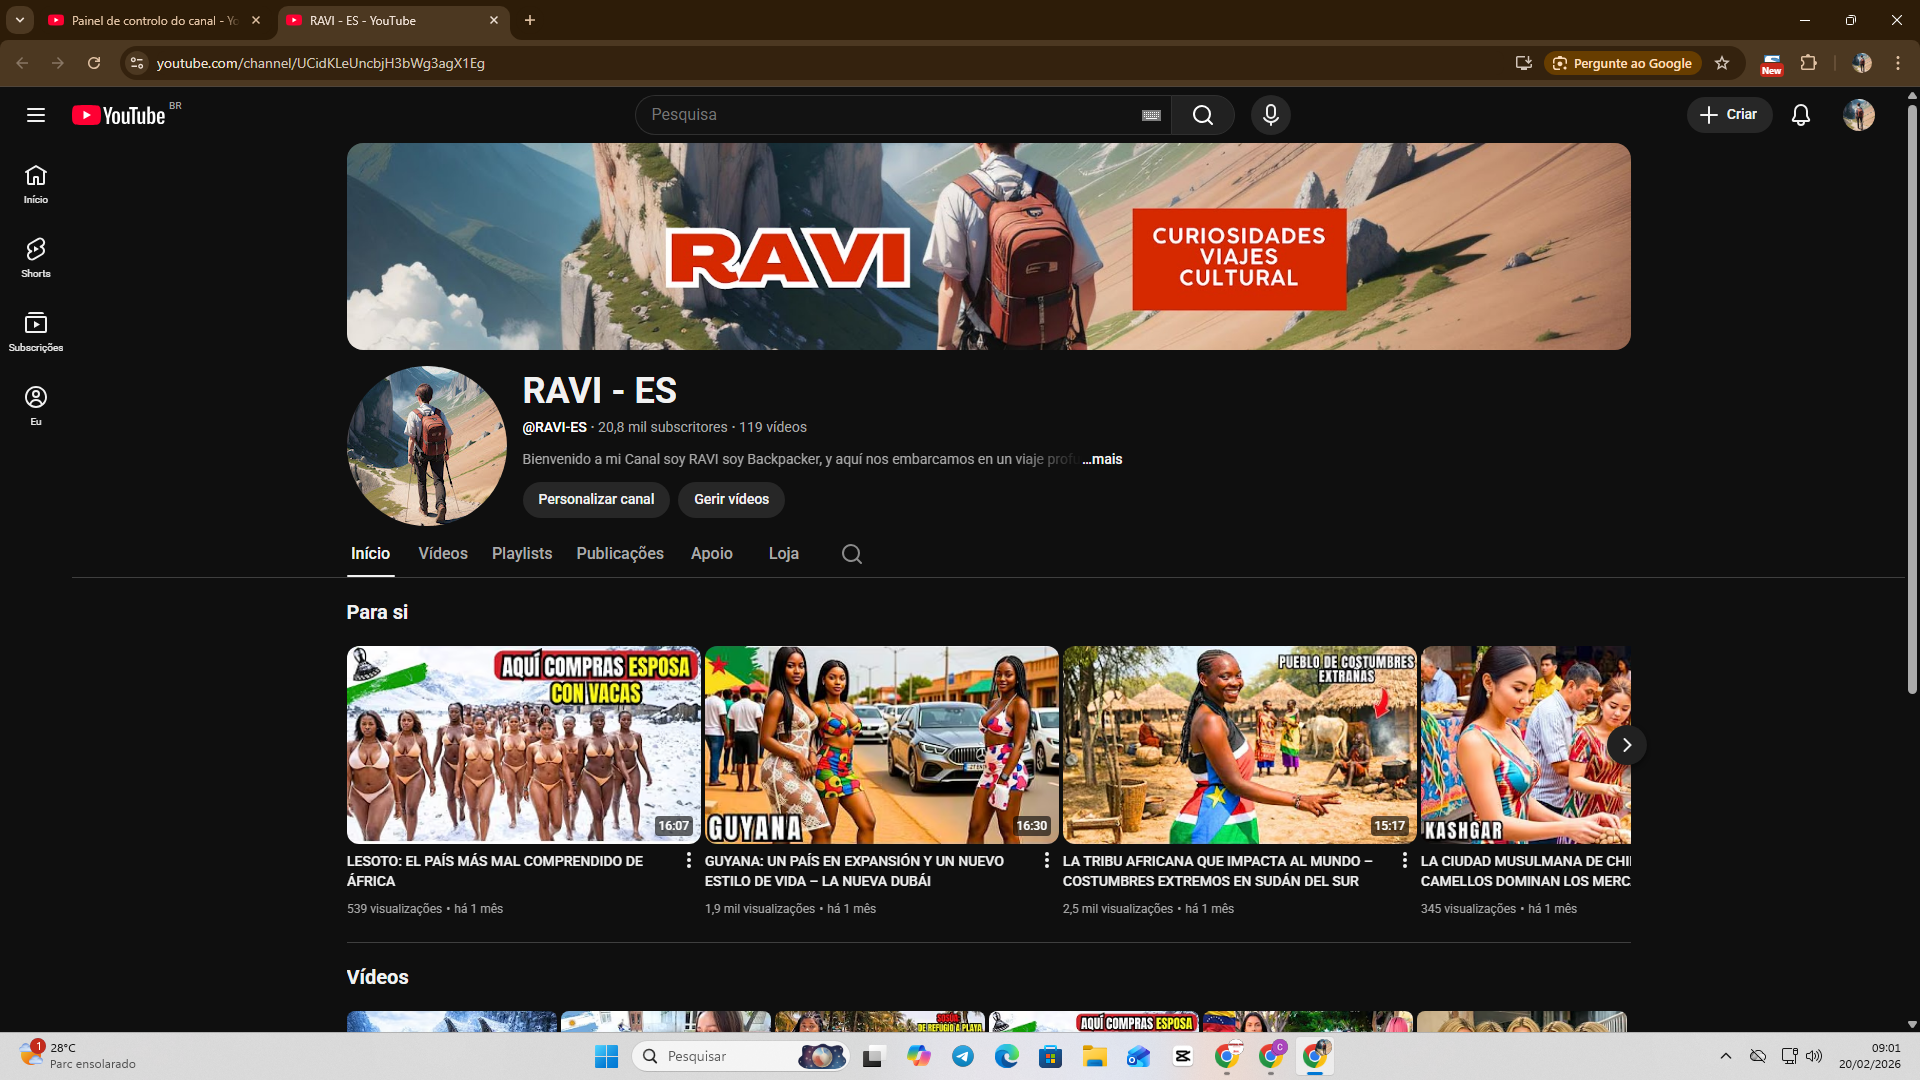The image size is (1920, 1080).
Task: Click the Criar create button
Action: click(x=1729, y=115)
